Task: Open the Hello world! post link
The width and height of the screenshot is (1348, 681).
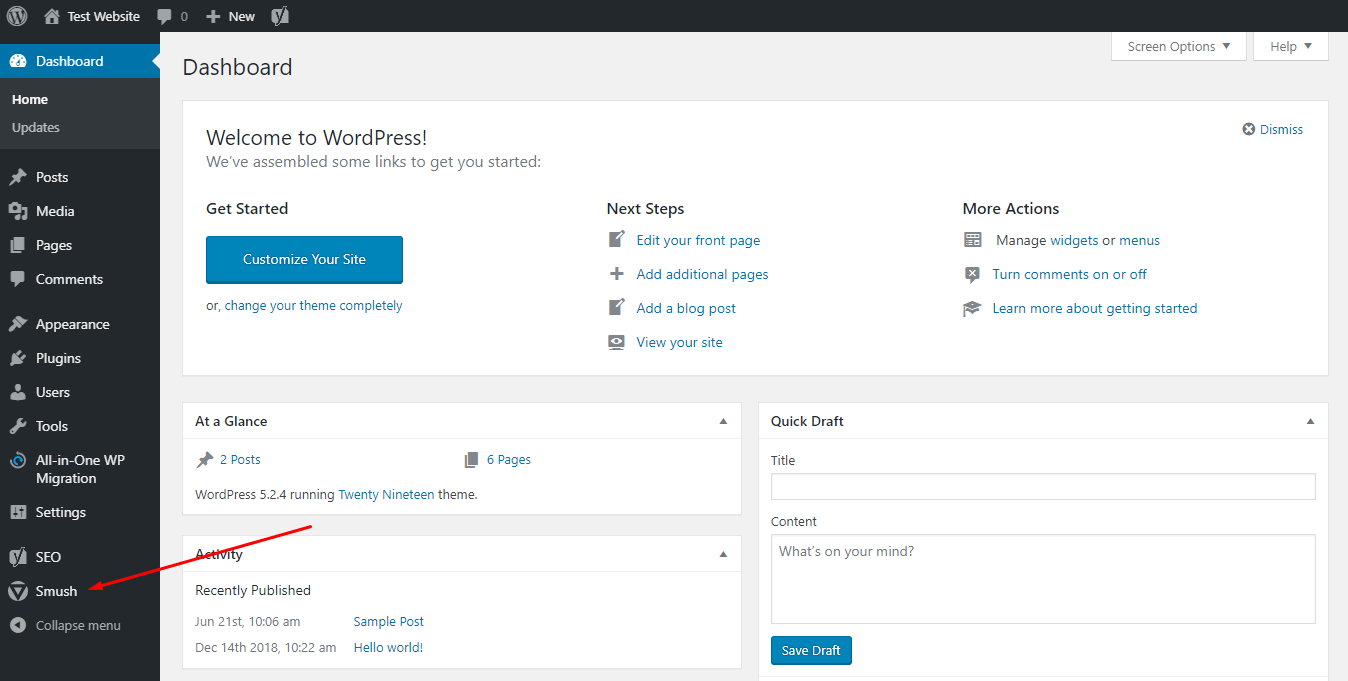Action: pos(388,647)
